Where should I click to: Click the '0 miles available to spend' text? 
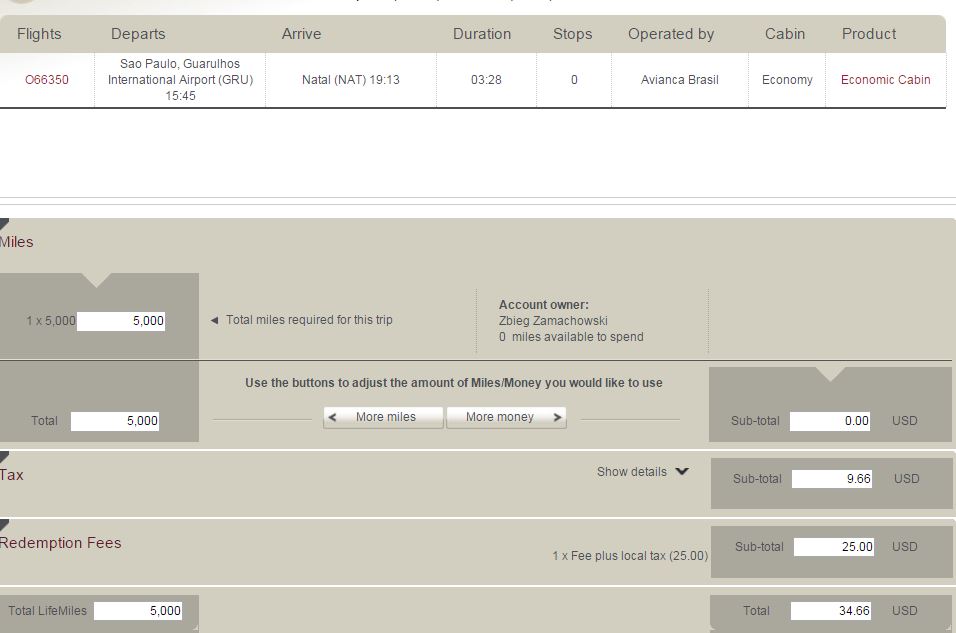[x=571, y=337]
